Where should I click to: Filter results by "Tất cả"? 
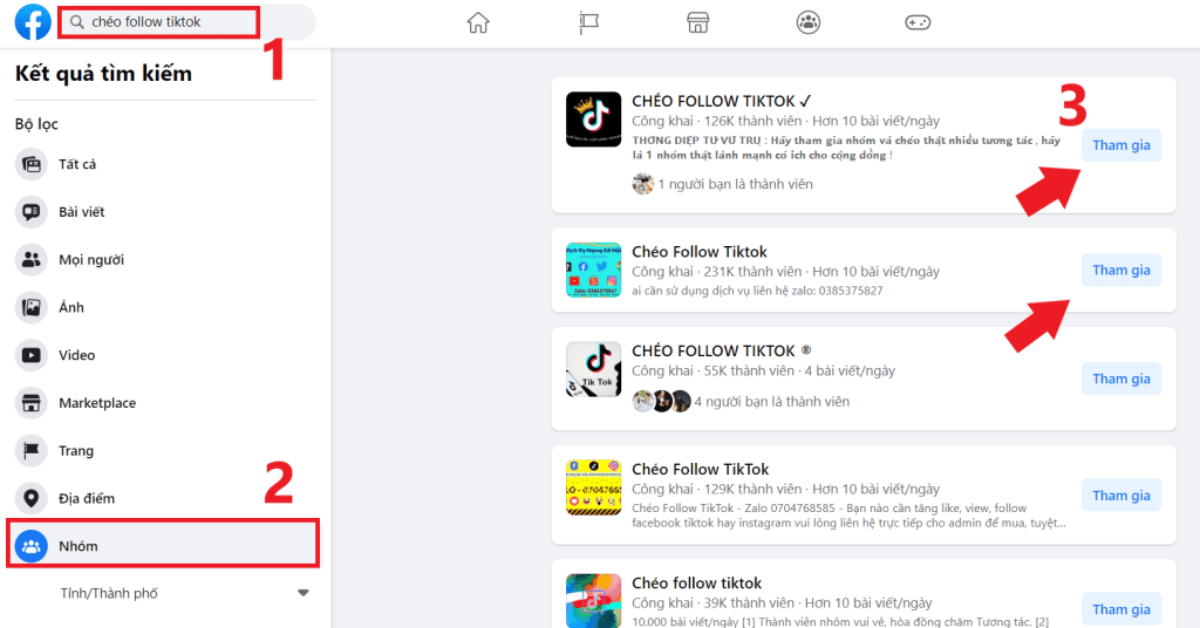77,164
